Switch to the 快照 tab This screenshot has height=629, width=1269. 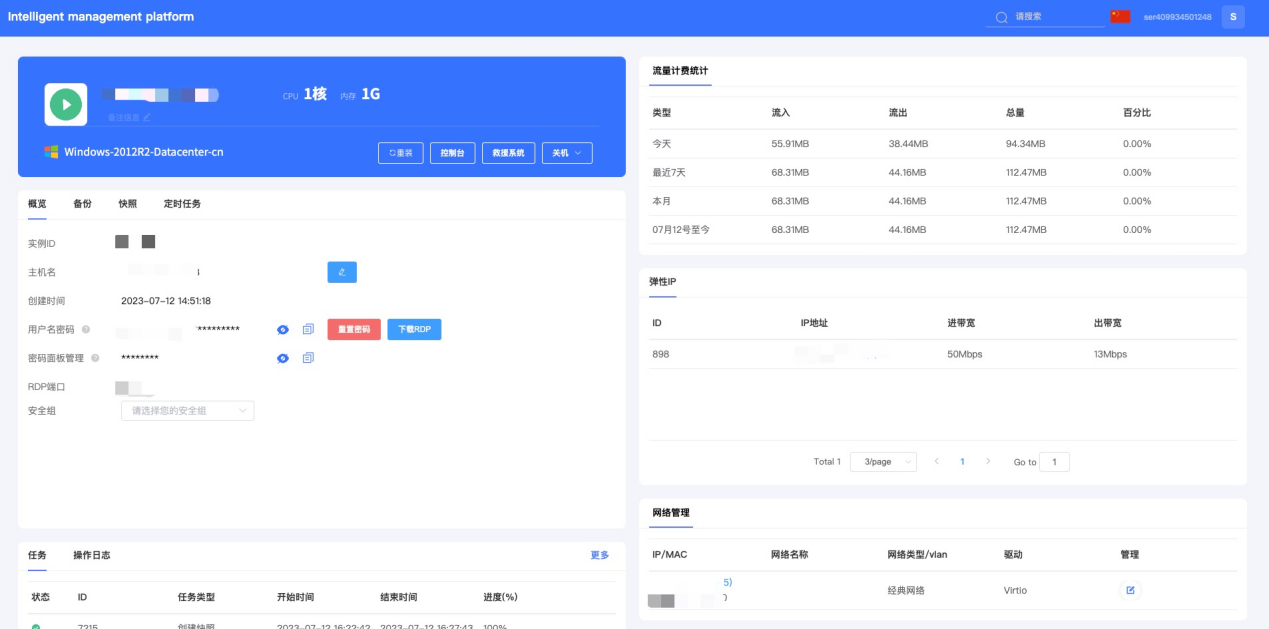[x=127, y=204]
